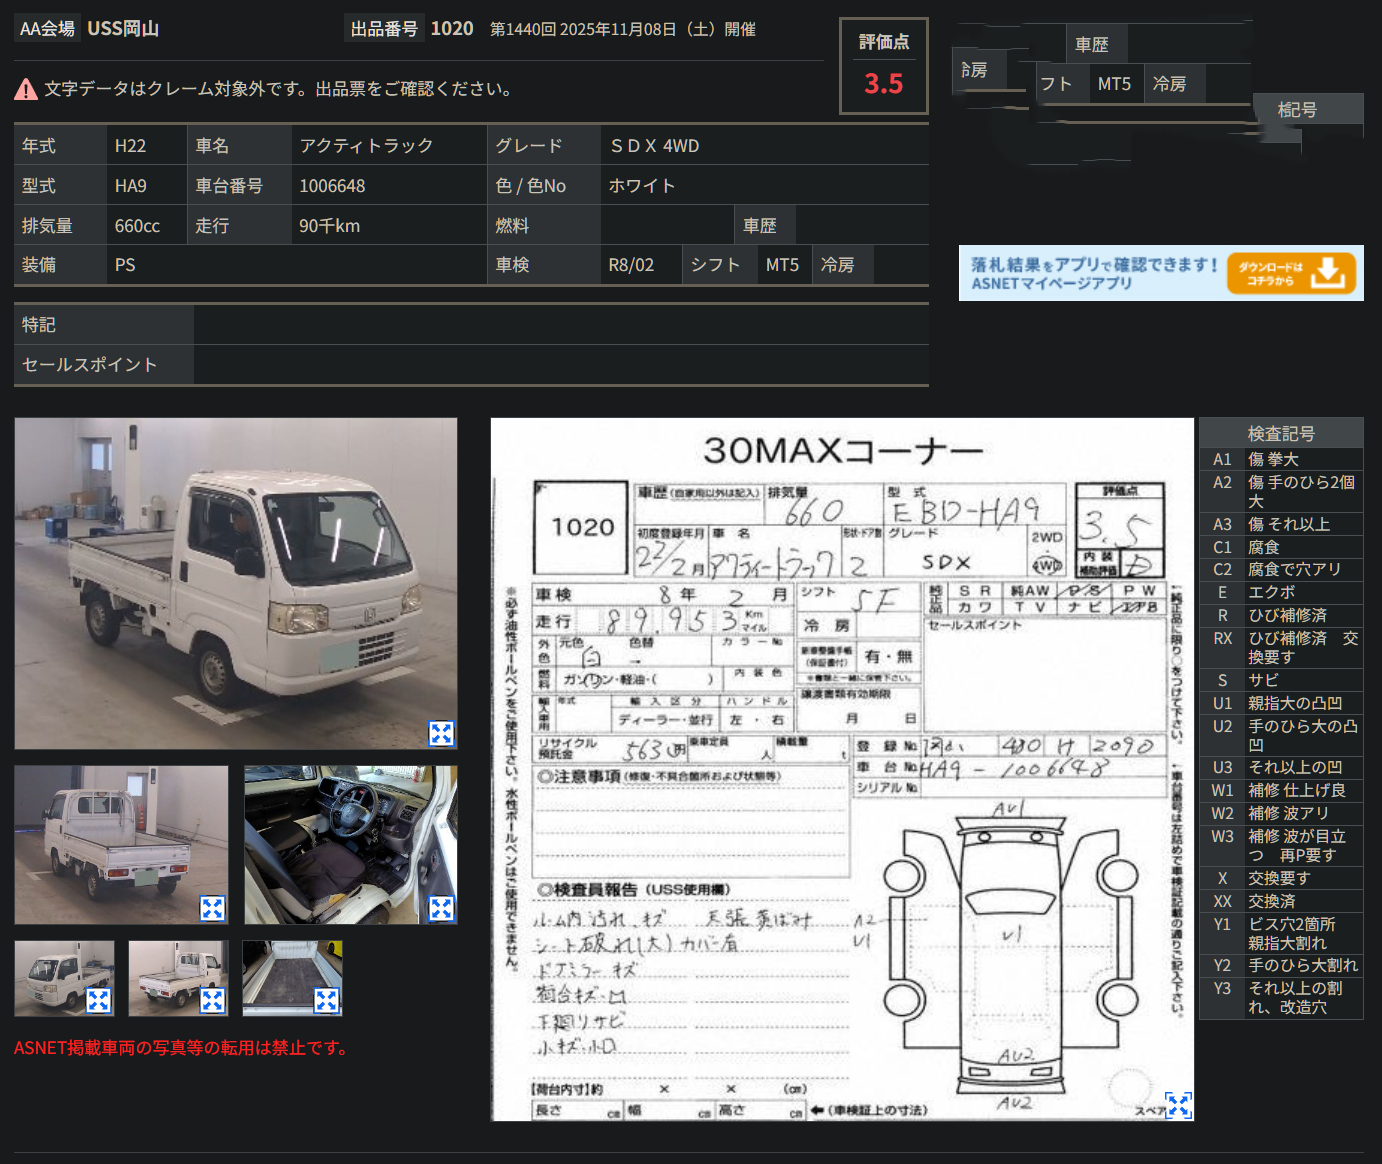The height and width of the screenshot is (1164, 1382).
Task: Expand the interior cabin photo
Action: point(441,908)
